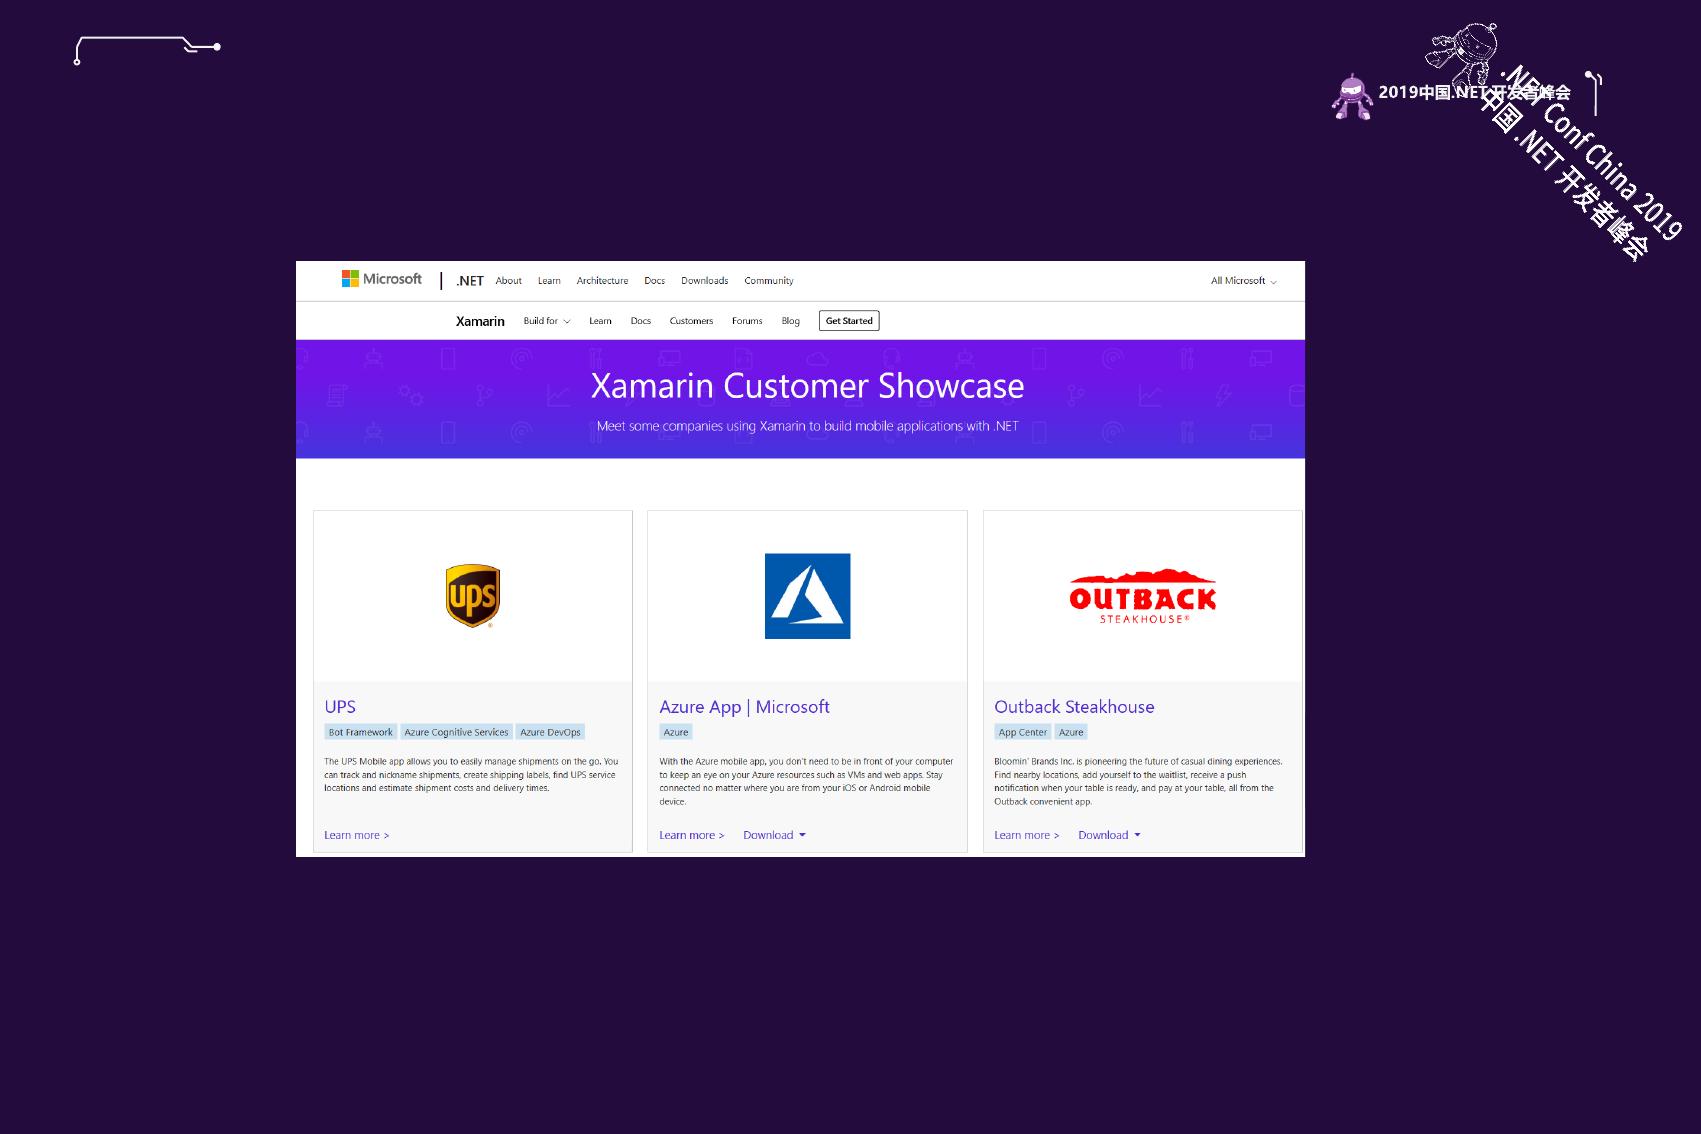Select the Azure DevOps tag
1701x1134 pixels.
point(550,732)
